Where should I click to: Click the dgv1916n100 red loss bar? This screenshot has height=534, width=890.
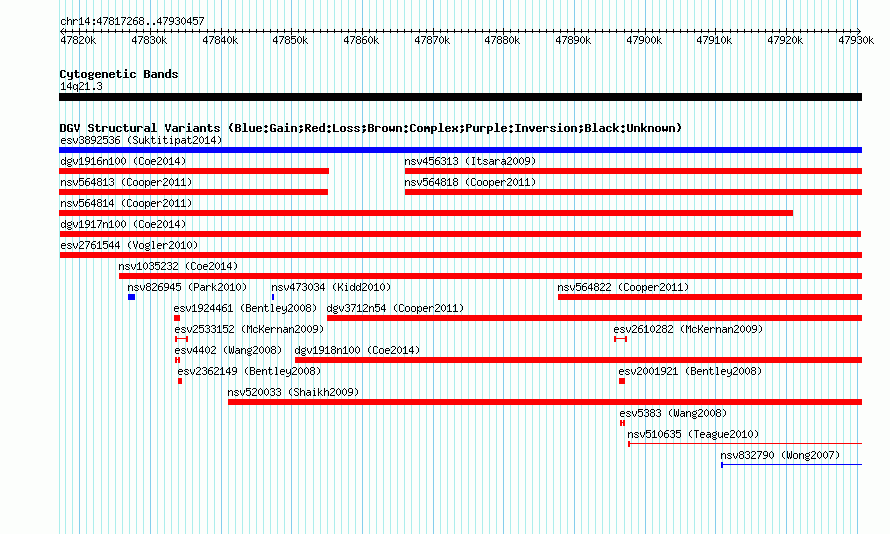[x=194, y=171]
